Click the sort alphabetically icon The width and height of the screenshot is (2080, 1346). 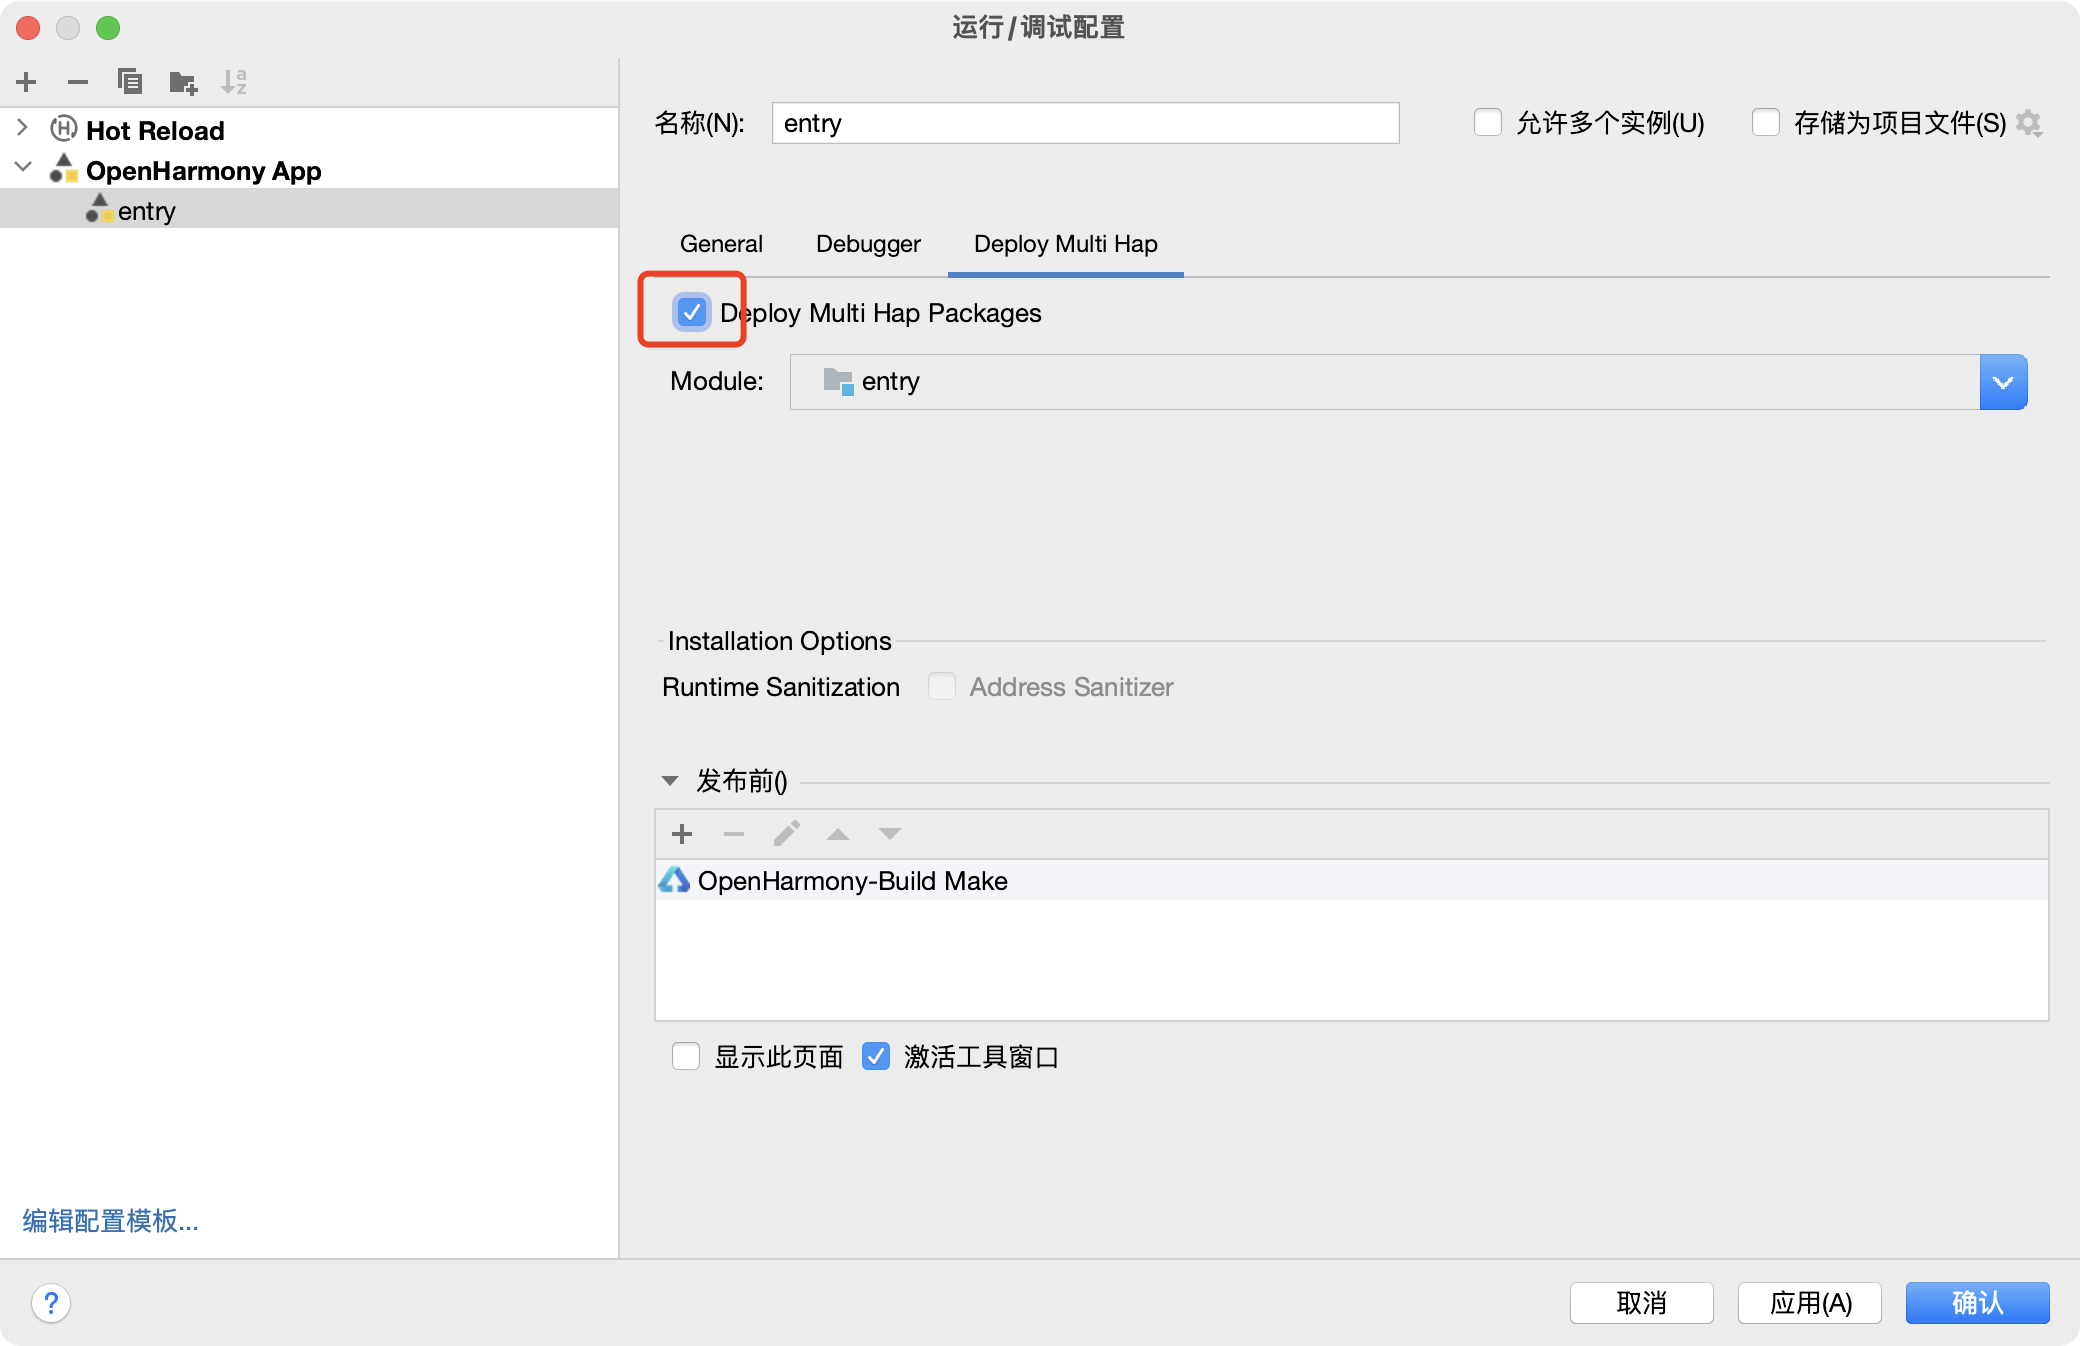click(234, 82)
